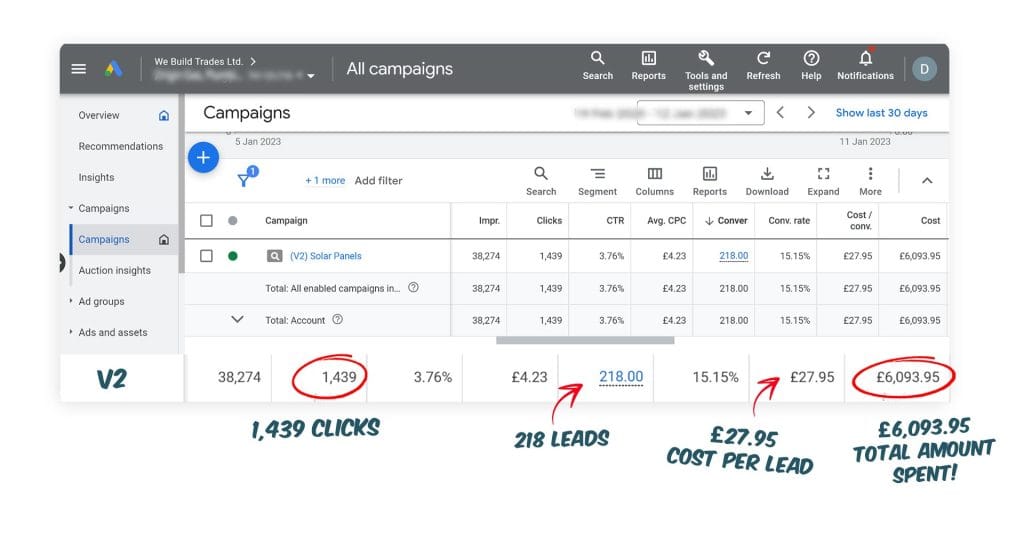The image size is (1024, 546).
Task: Click the Refresh icon
Action: click(x=763, y=58)
